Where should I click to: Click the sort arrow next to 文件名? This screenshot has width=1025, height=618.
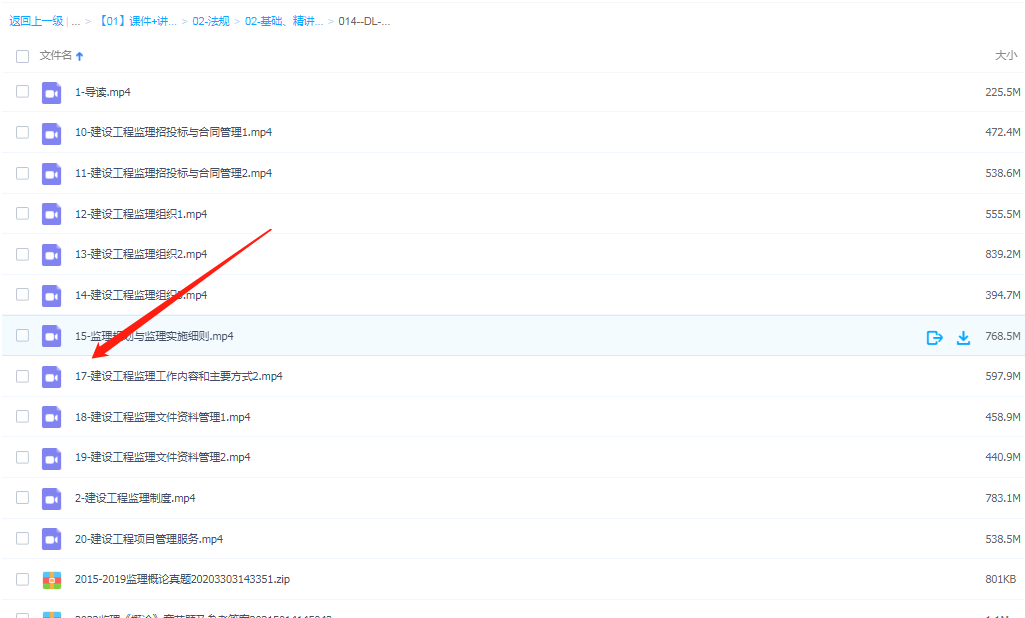80,56
